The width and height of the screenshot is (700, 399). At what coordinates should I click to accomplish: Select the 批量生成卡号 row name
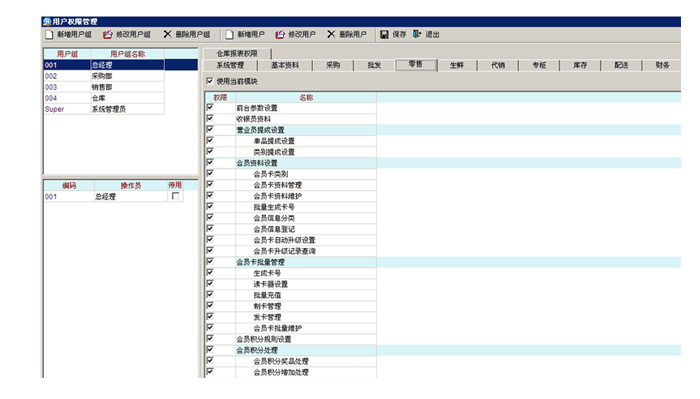[274, 207]
